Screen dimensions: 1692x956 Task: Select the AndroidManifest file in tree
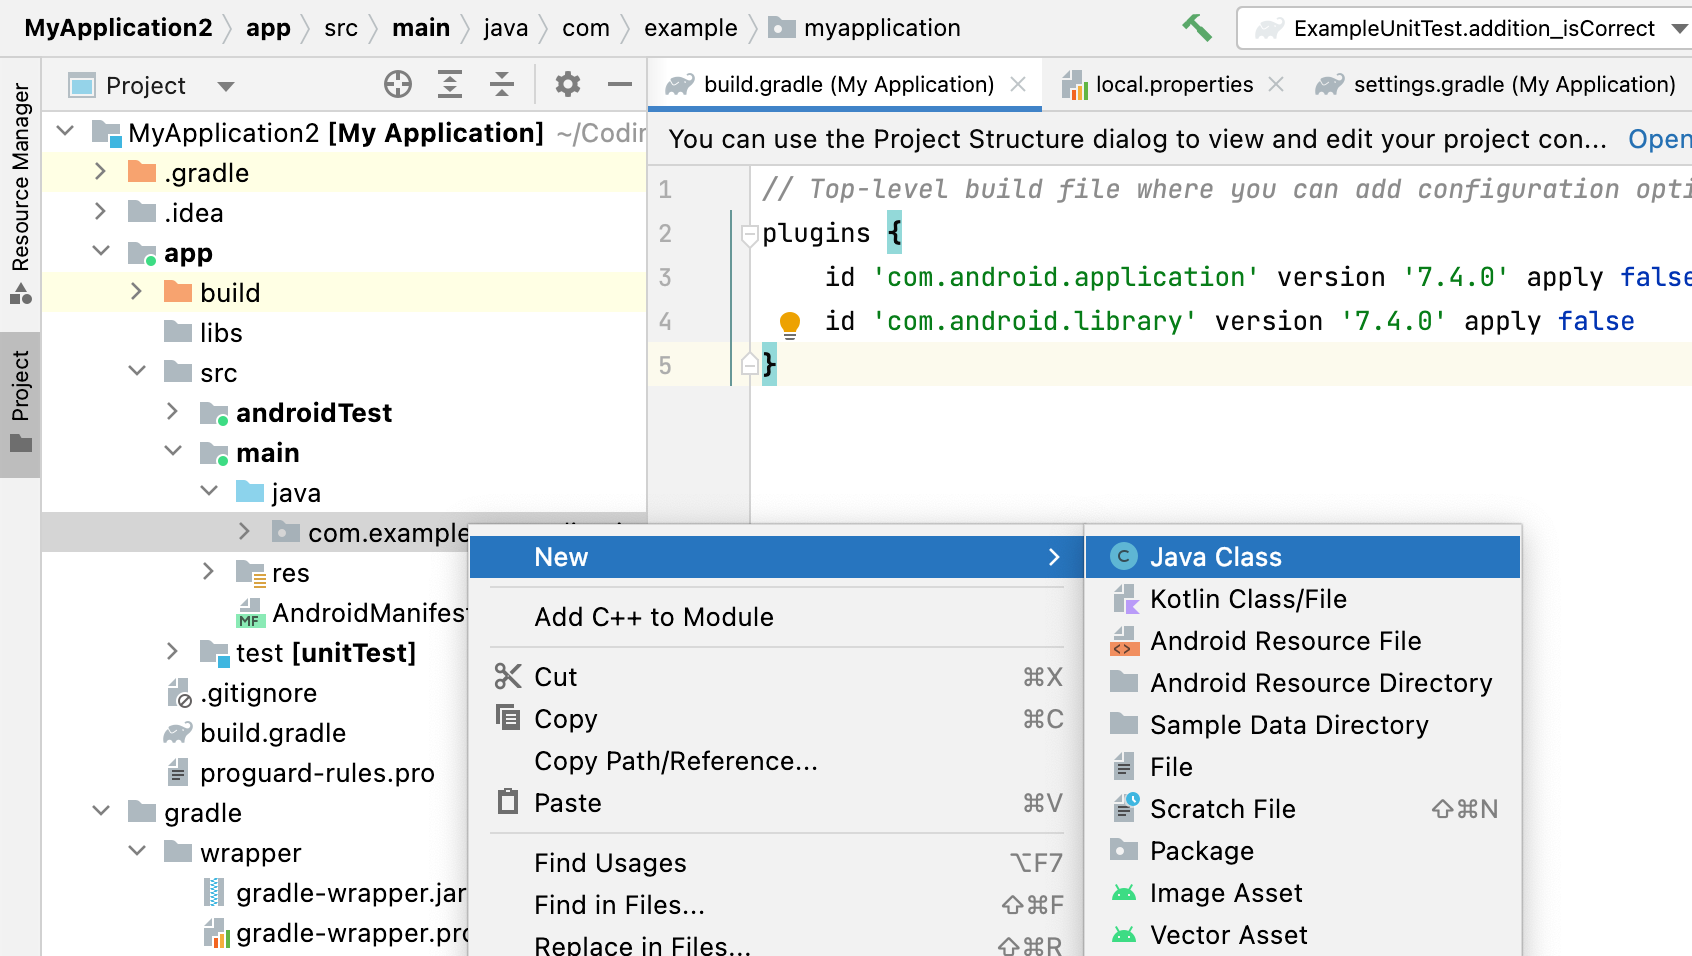click(x=352, y=612)
